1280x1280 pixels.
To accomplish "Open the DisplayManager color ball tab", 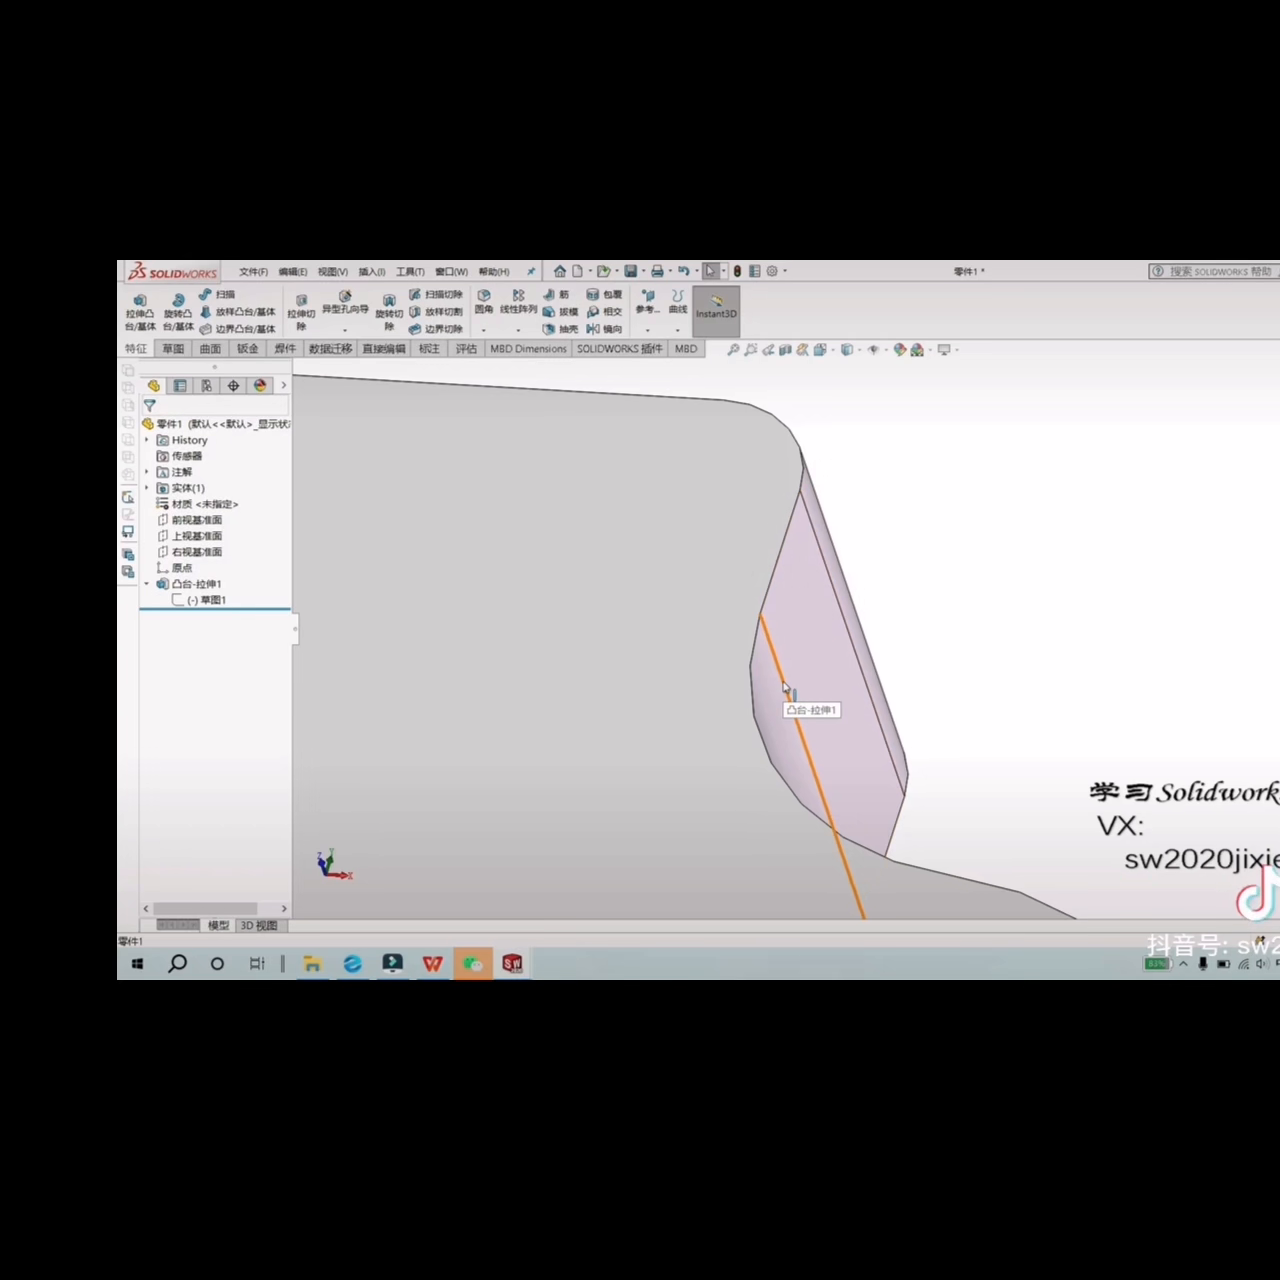I will [260, 386].
